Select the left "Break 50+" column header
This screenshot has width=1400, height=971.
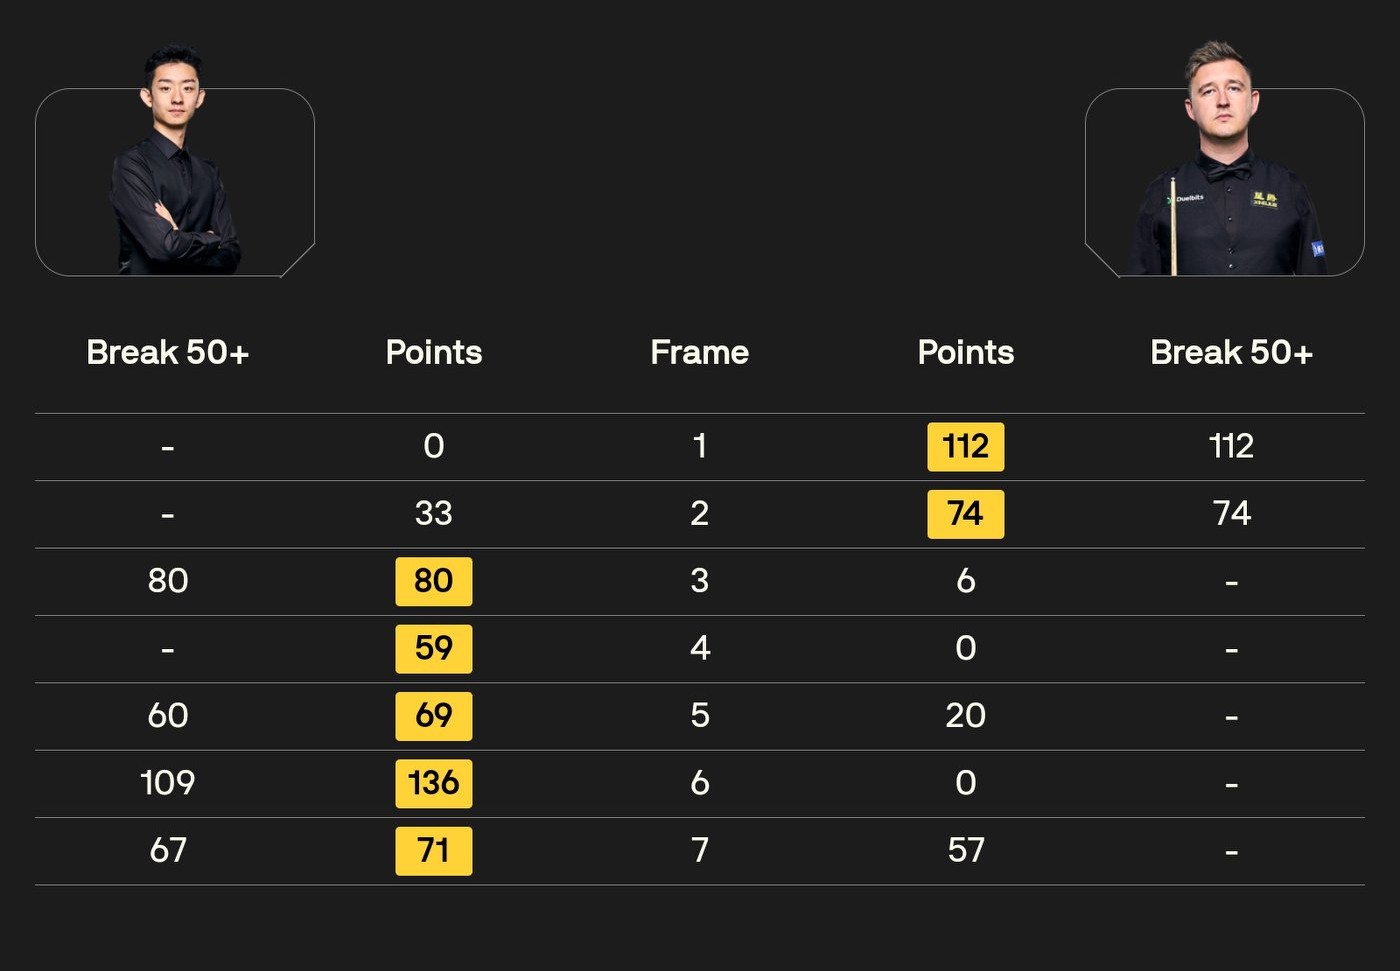(167, 352)
